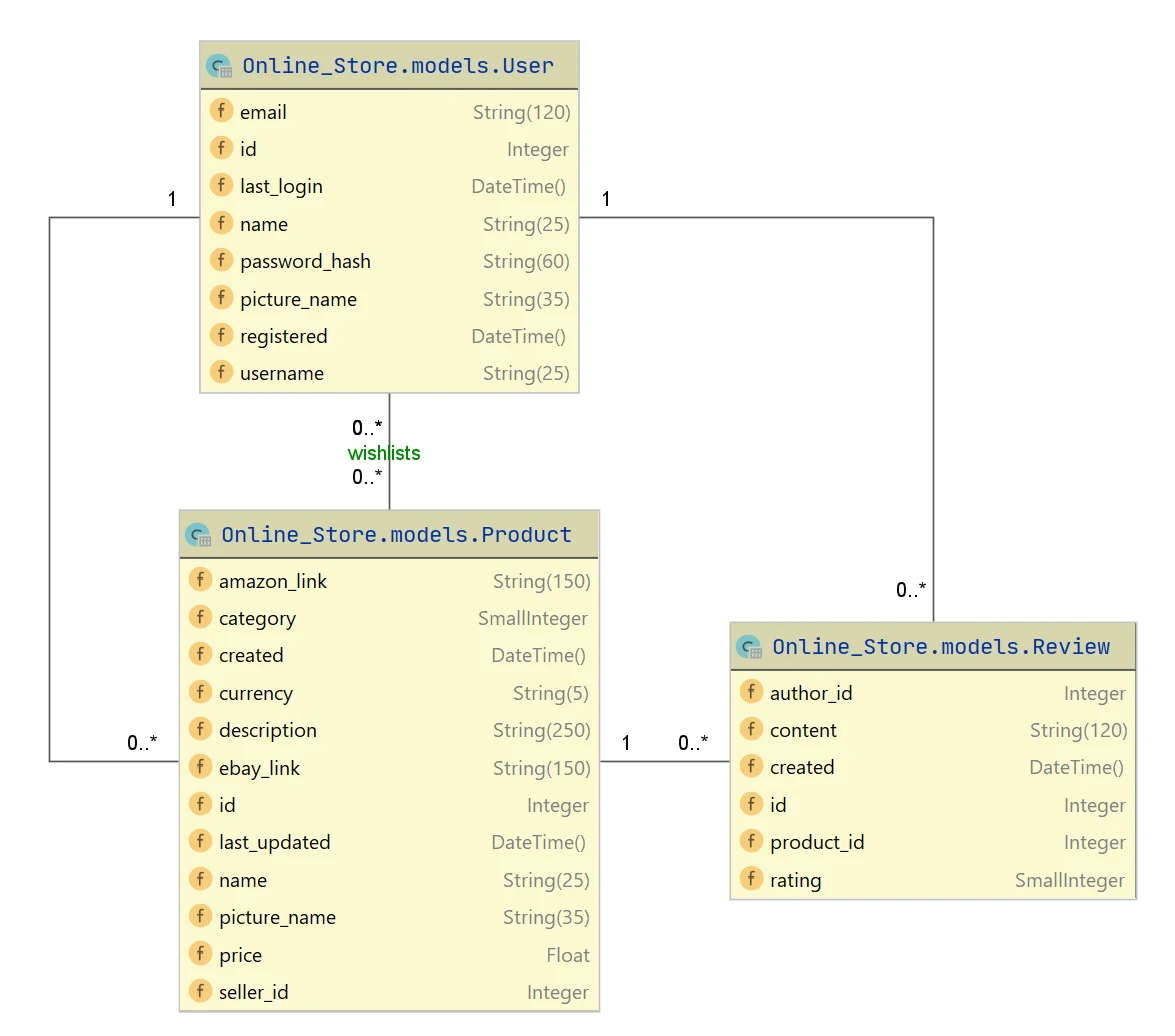Click the class icon beside Online_Store.models.Product

pyautogui.click(x=198, y=535)
